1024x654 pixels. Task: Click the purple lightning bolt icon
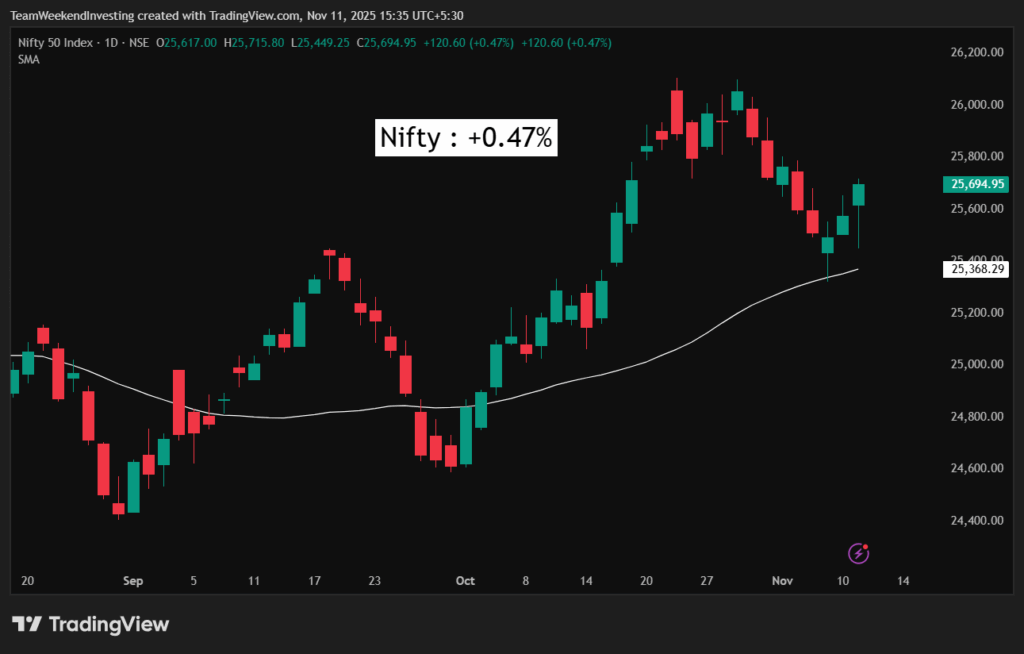pos(858,553)
